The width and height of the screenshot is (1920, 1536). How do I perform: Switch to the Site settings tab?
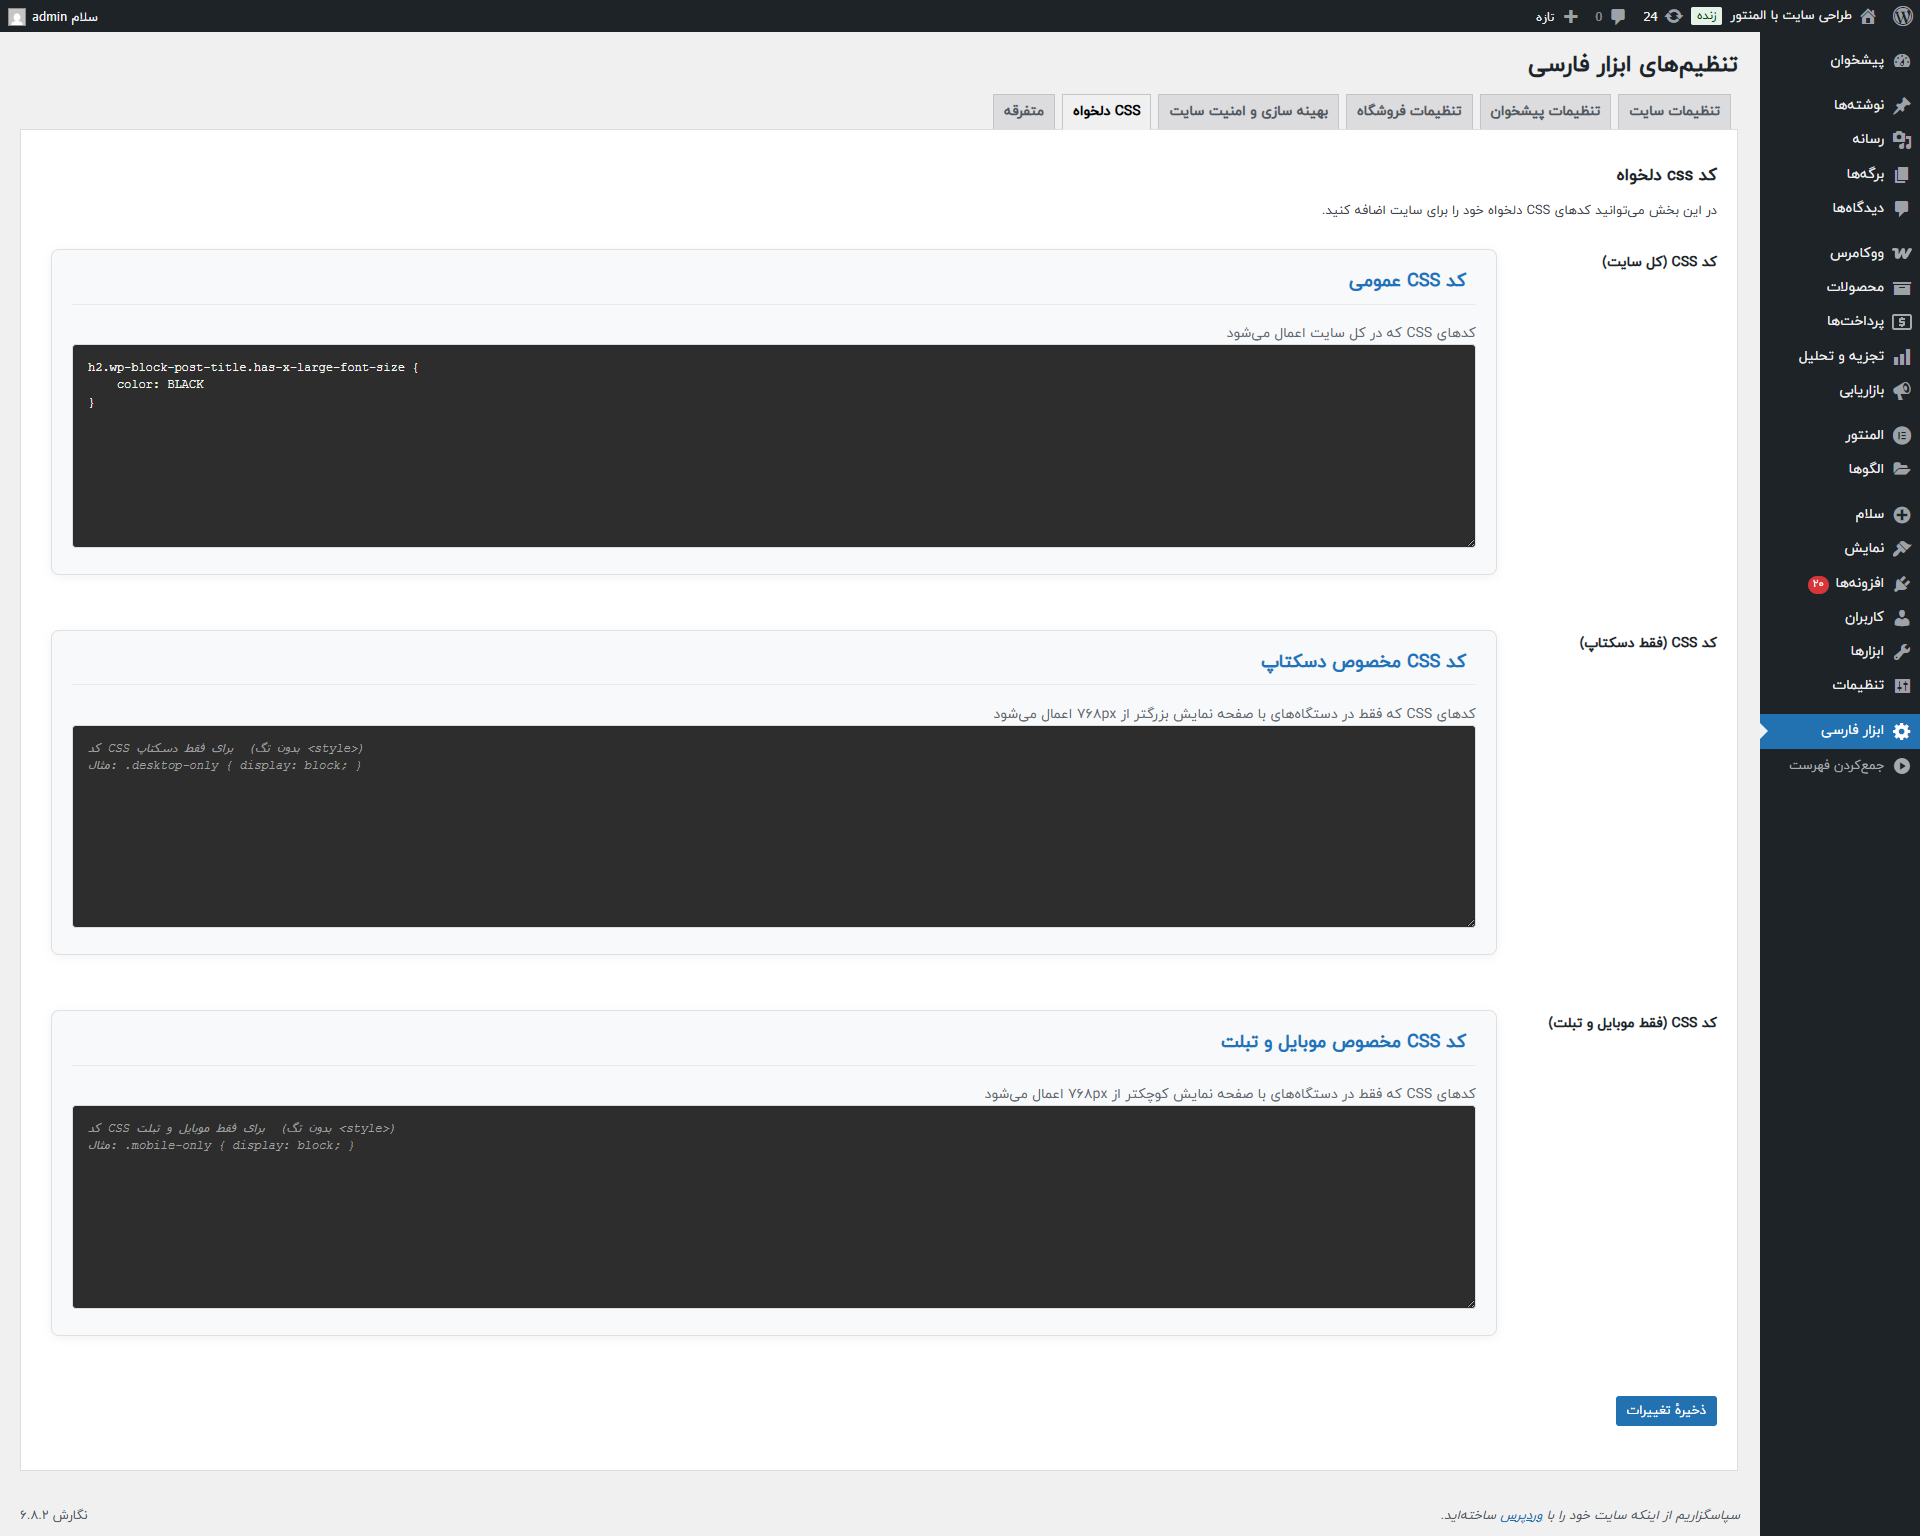[1674, 111]
